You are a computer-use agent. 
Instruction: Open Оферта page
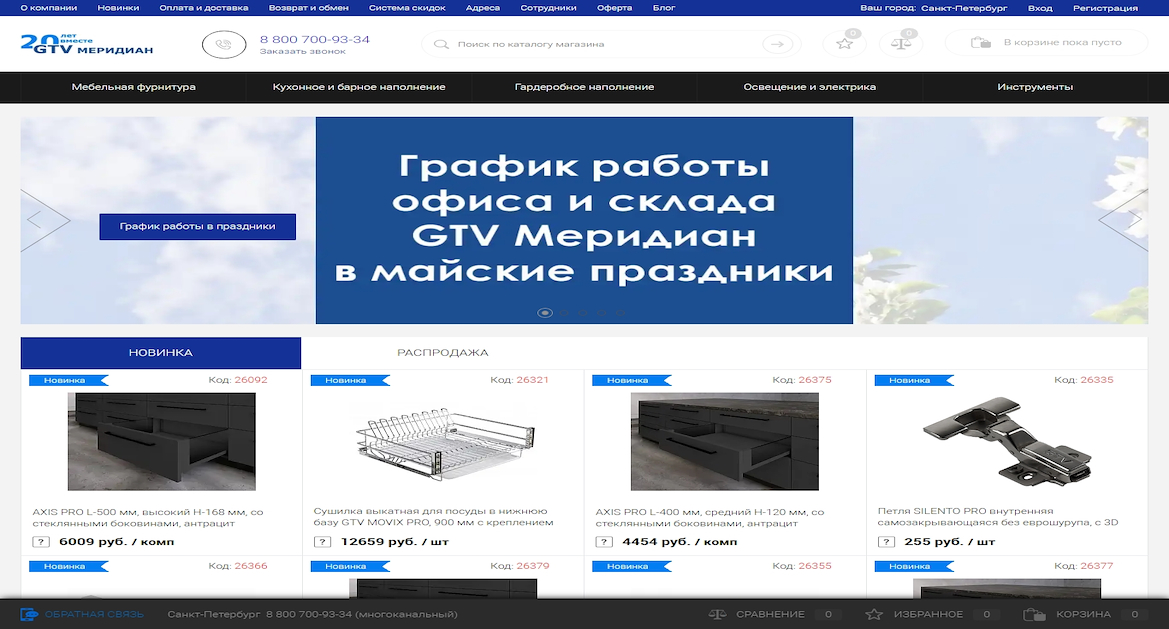click(614, 8)
